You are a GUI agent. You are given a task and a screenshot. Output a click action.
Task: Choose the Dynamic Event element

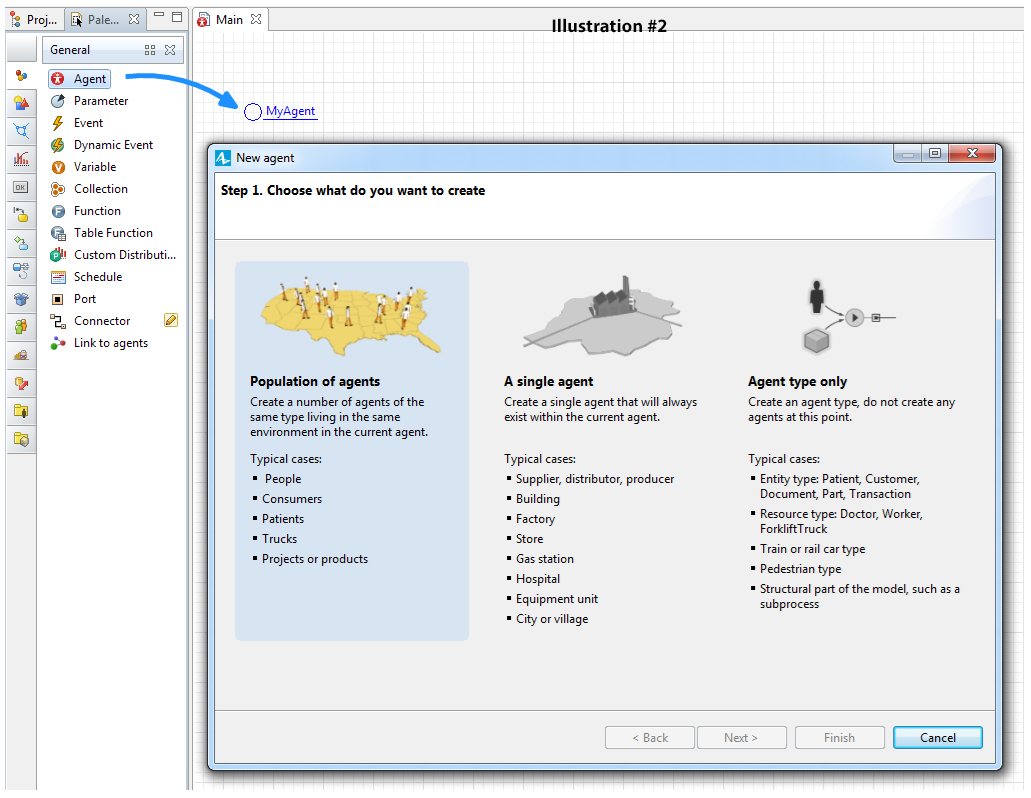click(x=112, y=145)
